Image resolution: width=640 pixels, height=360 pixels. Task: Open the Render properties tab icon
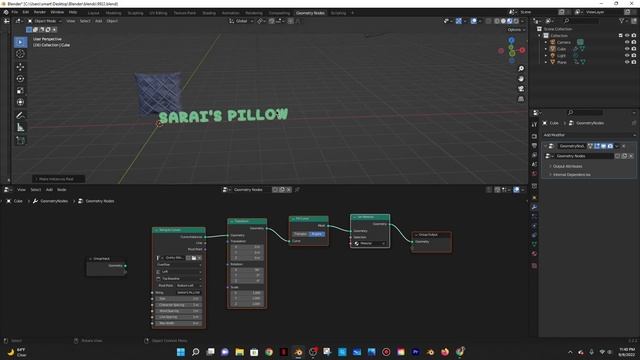click(534, 136)
